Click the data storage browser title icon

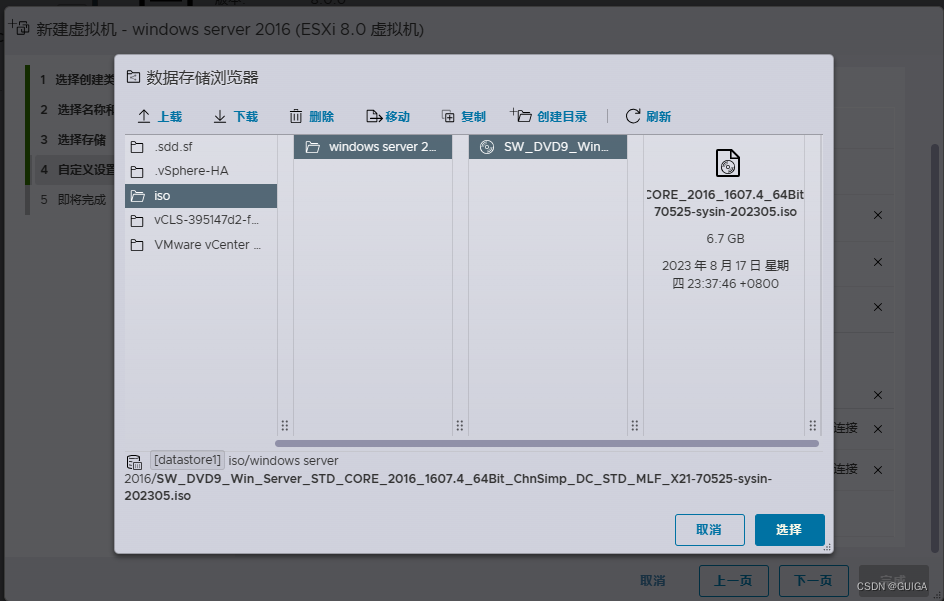[133, 77]
